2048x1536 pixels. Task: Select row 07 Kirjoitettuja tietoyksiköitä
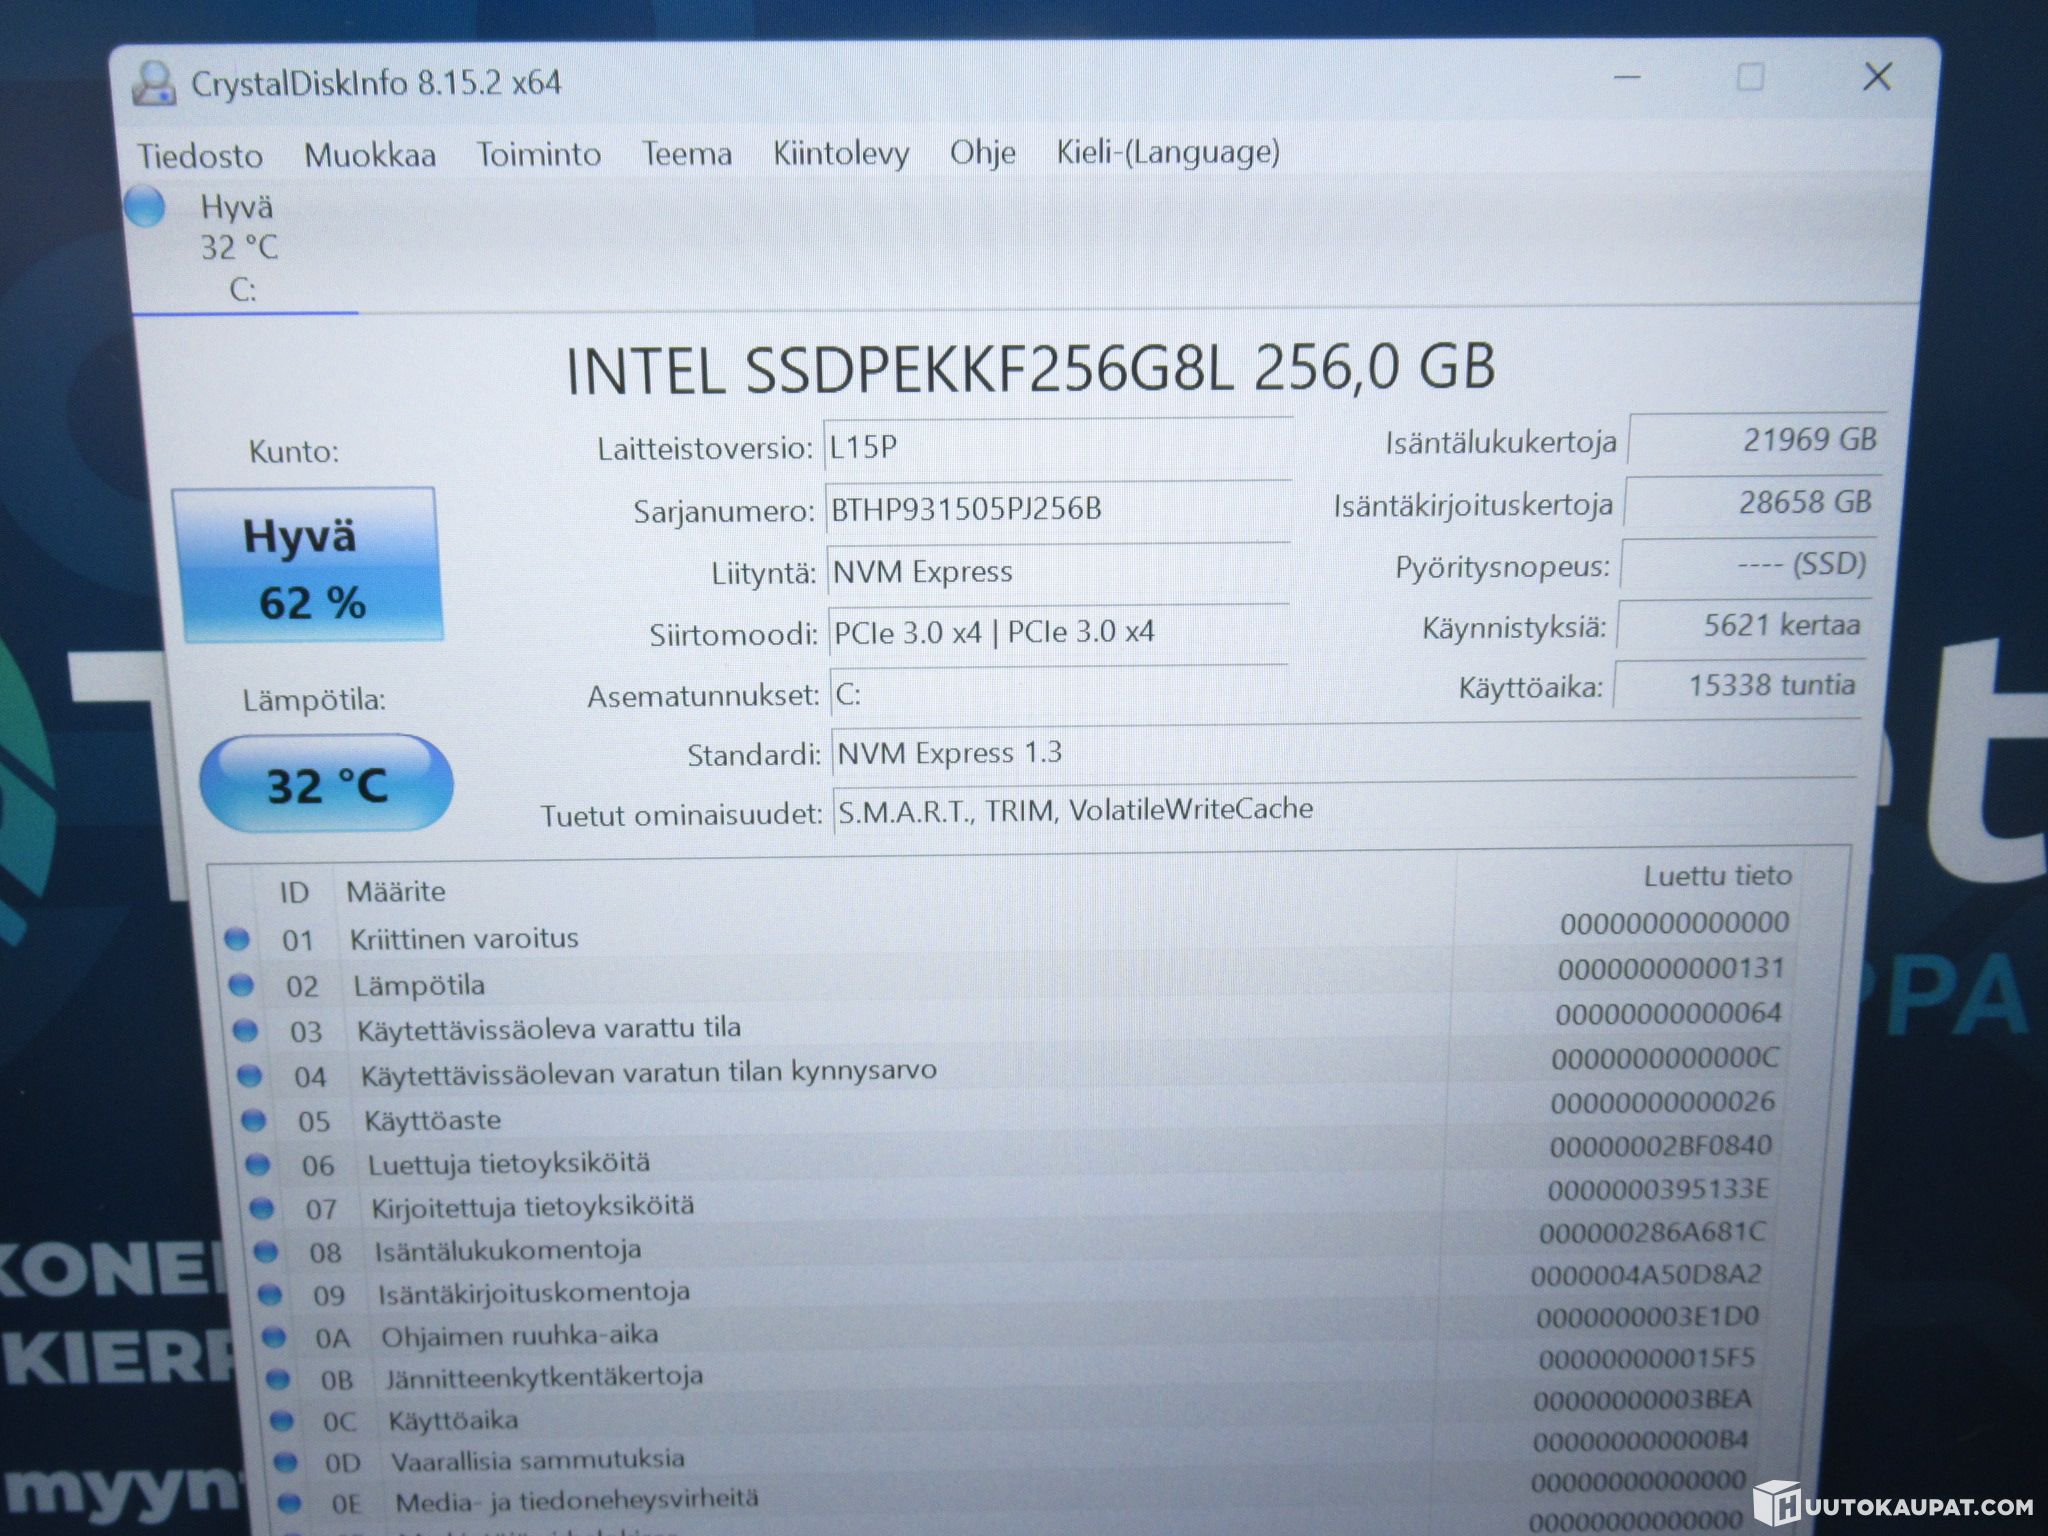pos(1010,1200)
